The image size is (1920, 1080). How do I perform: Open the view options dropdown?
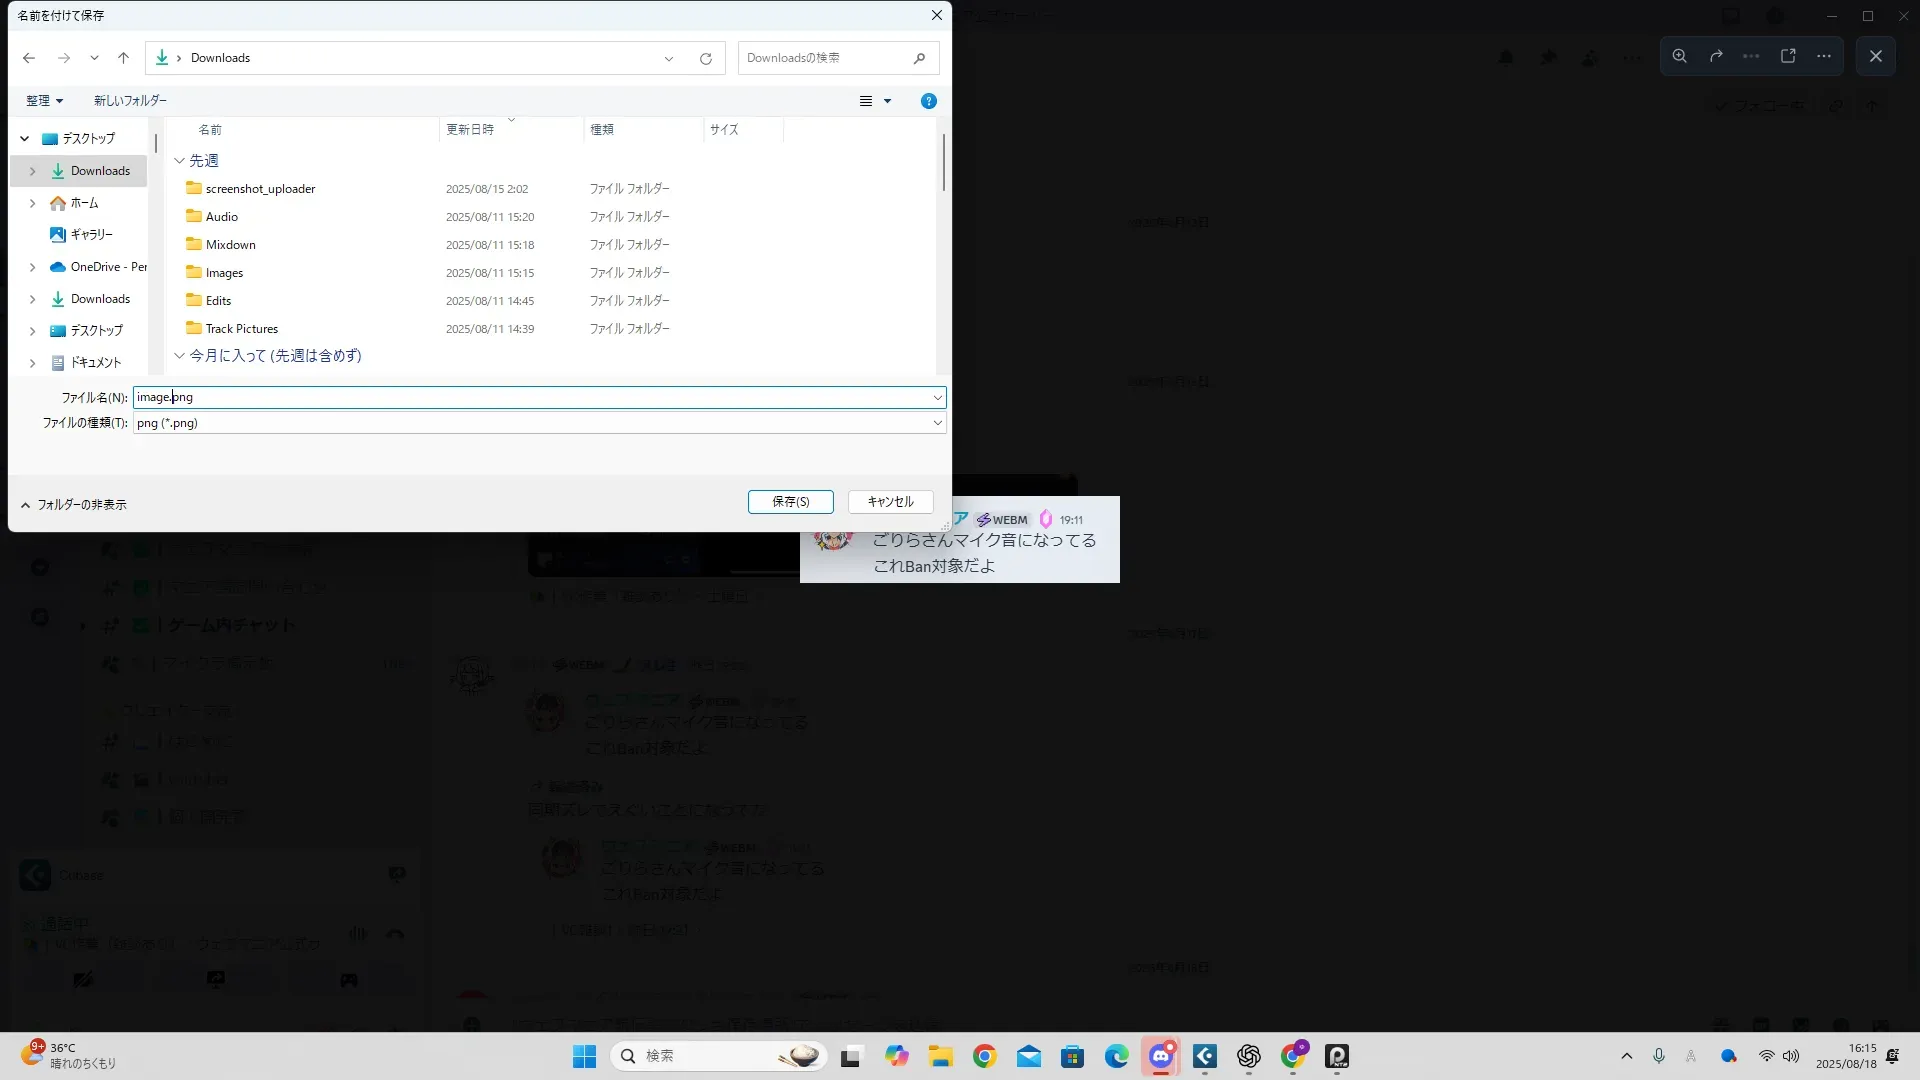(886, 101)
